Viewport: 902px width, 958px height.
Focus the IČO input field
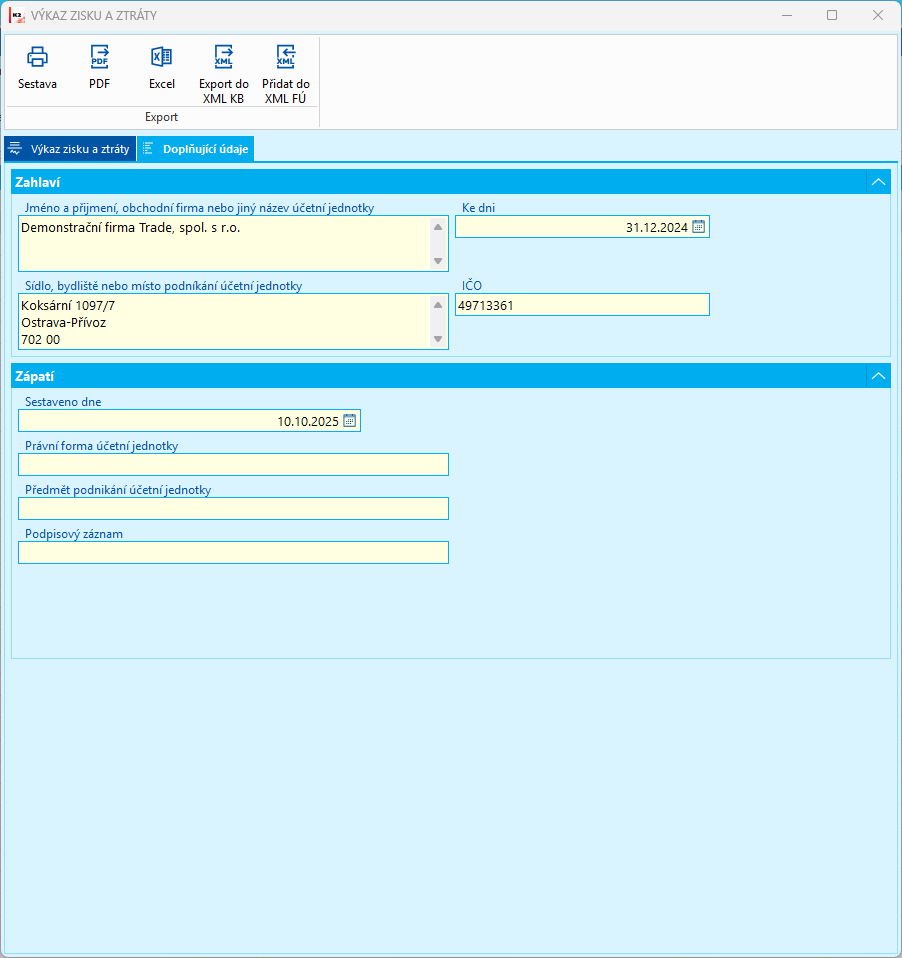point(582,305)
